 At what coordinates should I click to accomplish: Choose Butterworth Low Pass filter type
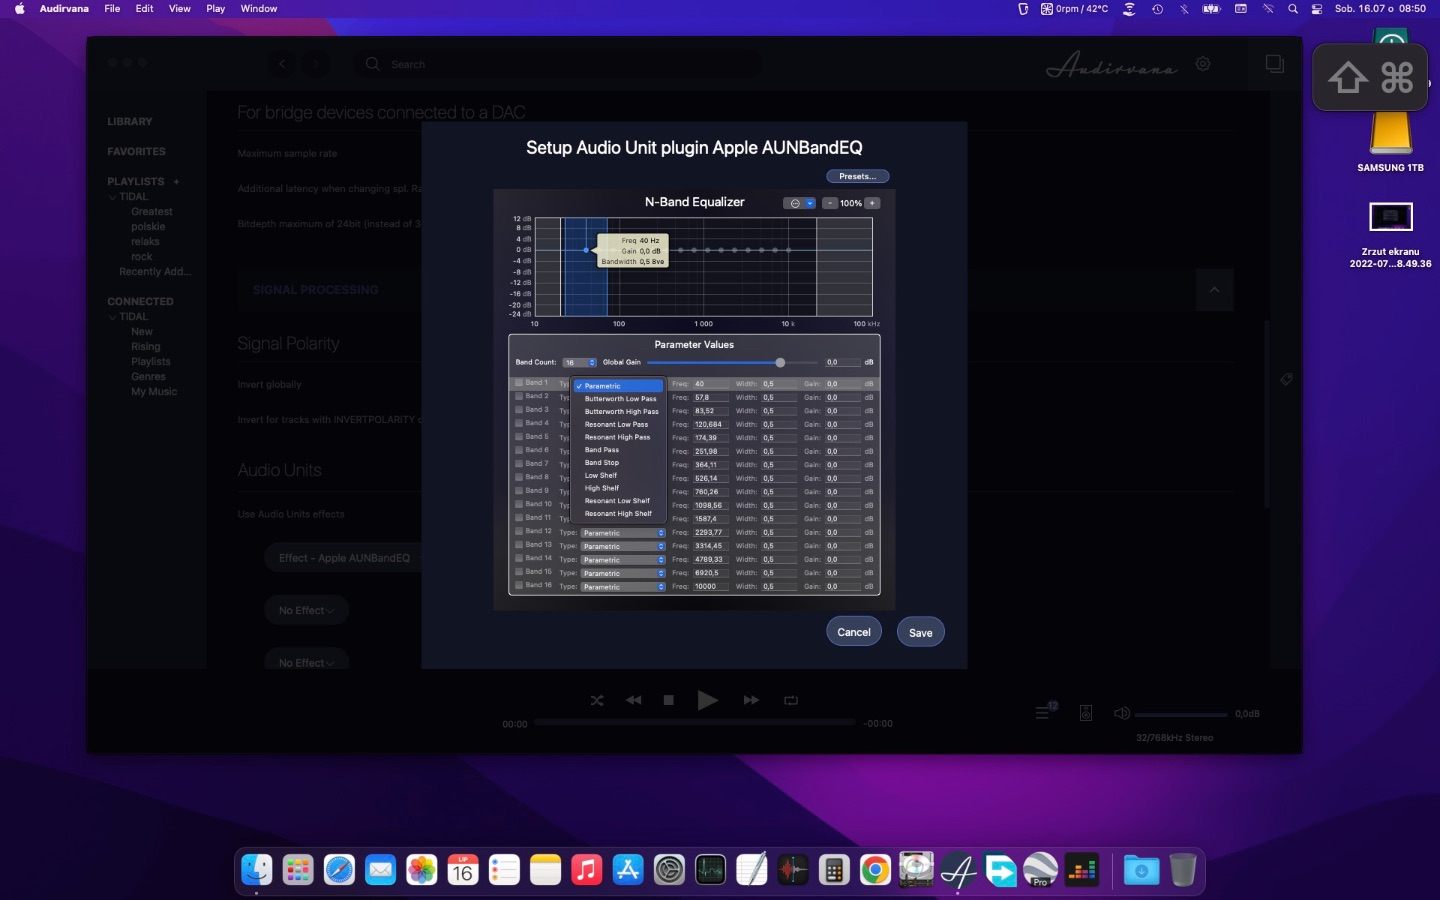(620, 399)
